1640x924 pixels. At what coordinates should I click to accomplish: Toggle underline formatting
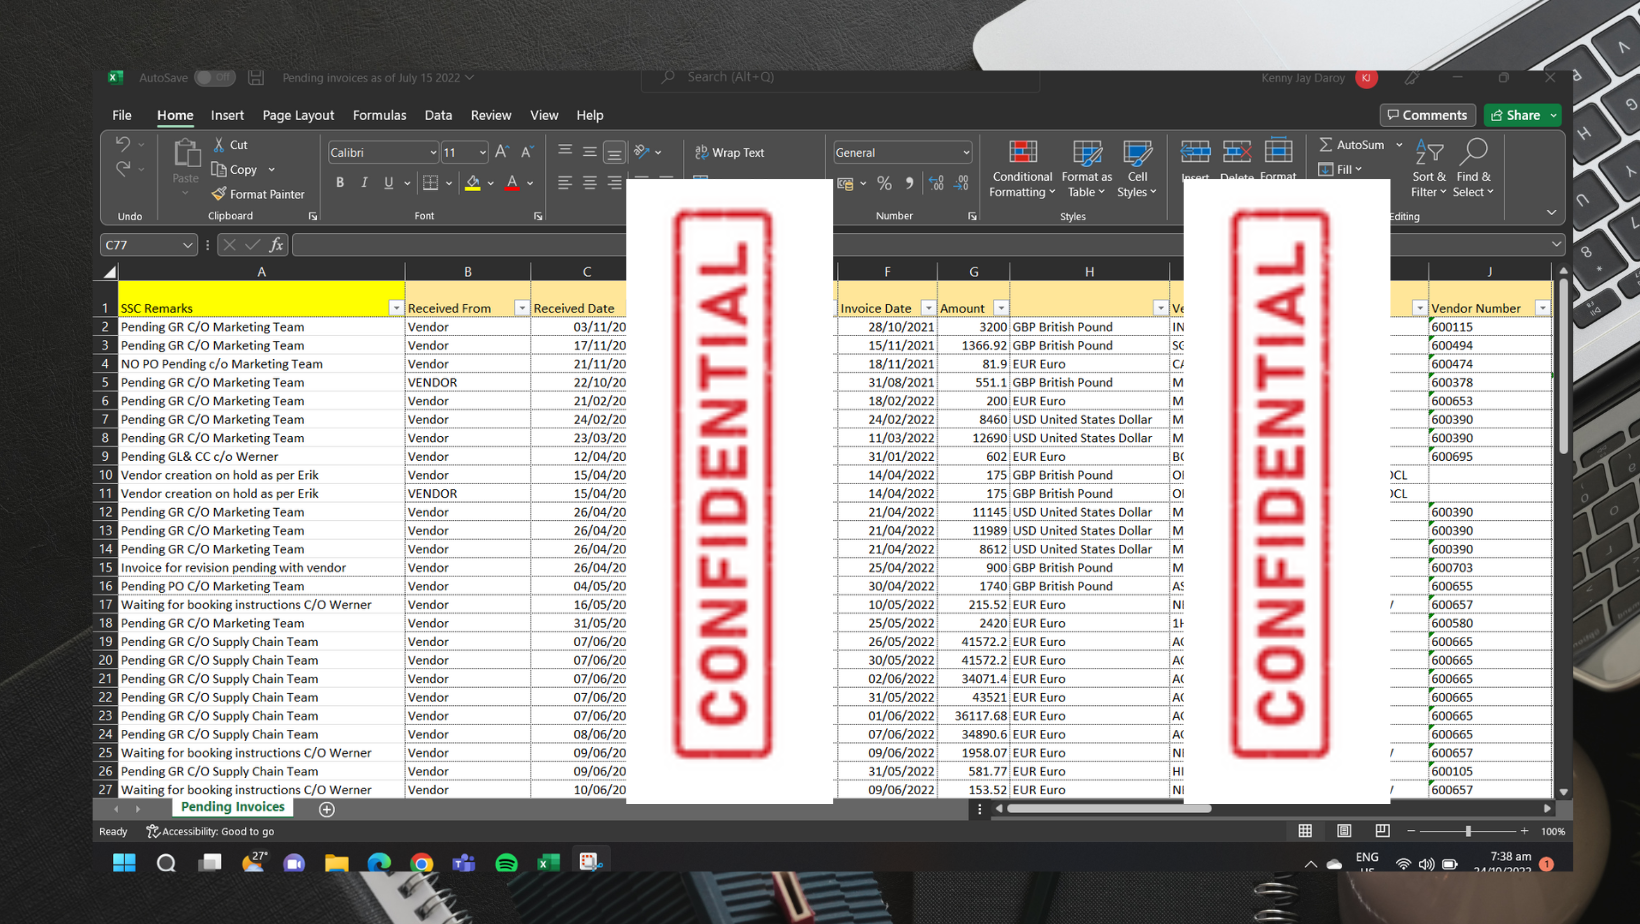[389, 183]
